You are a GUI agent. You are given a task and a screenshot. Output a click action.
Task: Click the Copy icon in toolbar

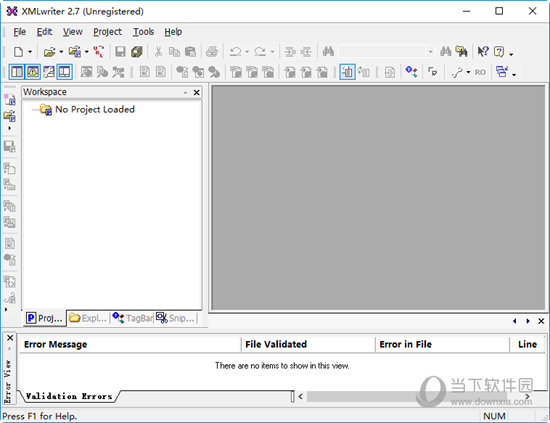174,52
